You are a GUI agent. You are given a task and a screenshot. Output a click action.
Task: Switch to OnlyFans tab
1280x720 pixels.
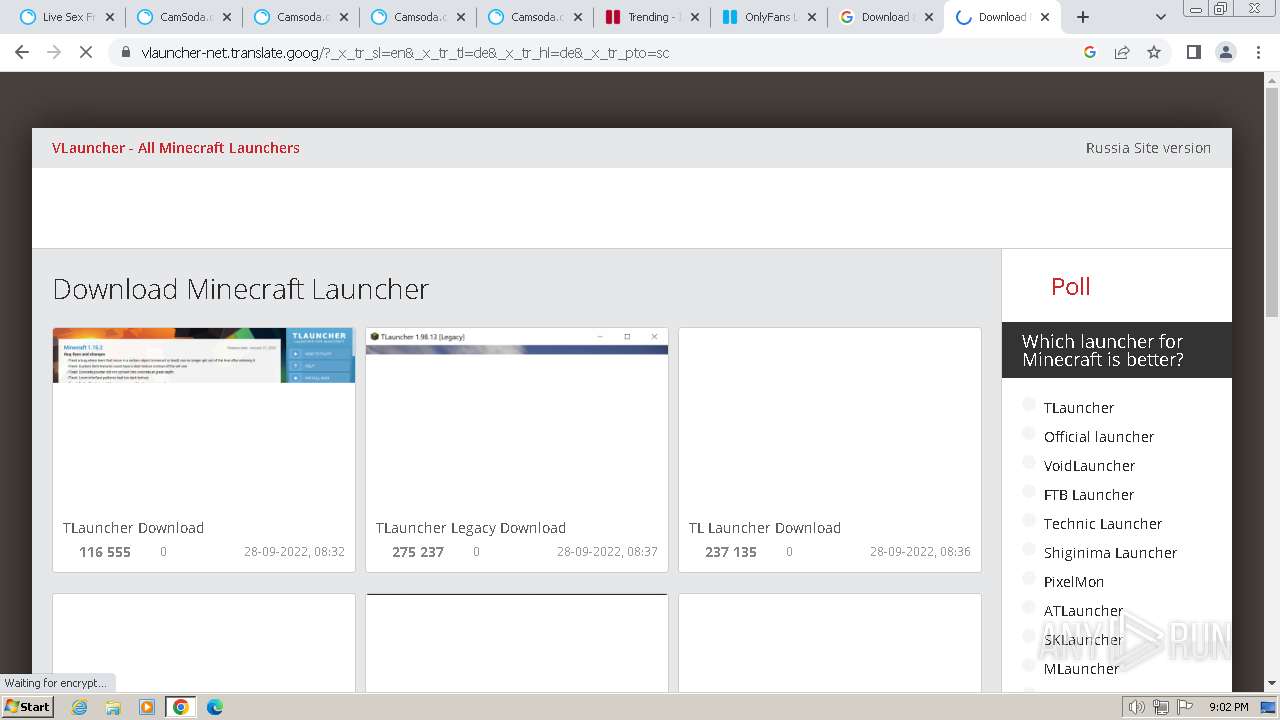coord(769,17)
